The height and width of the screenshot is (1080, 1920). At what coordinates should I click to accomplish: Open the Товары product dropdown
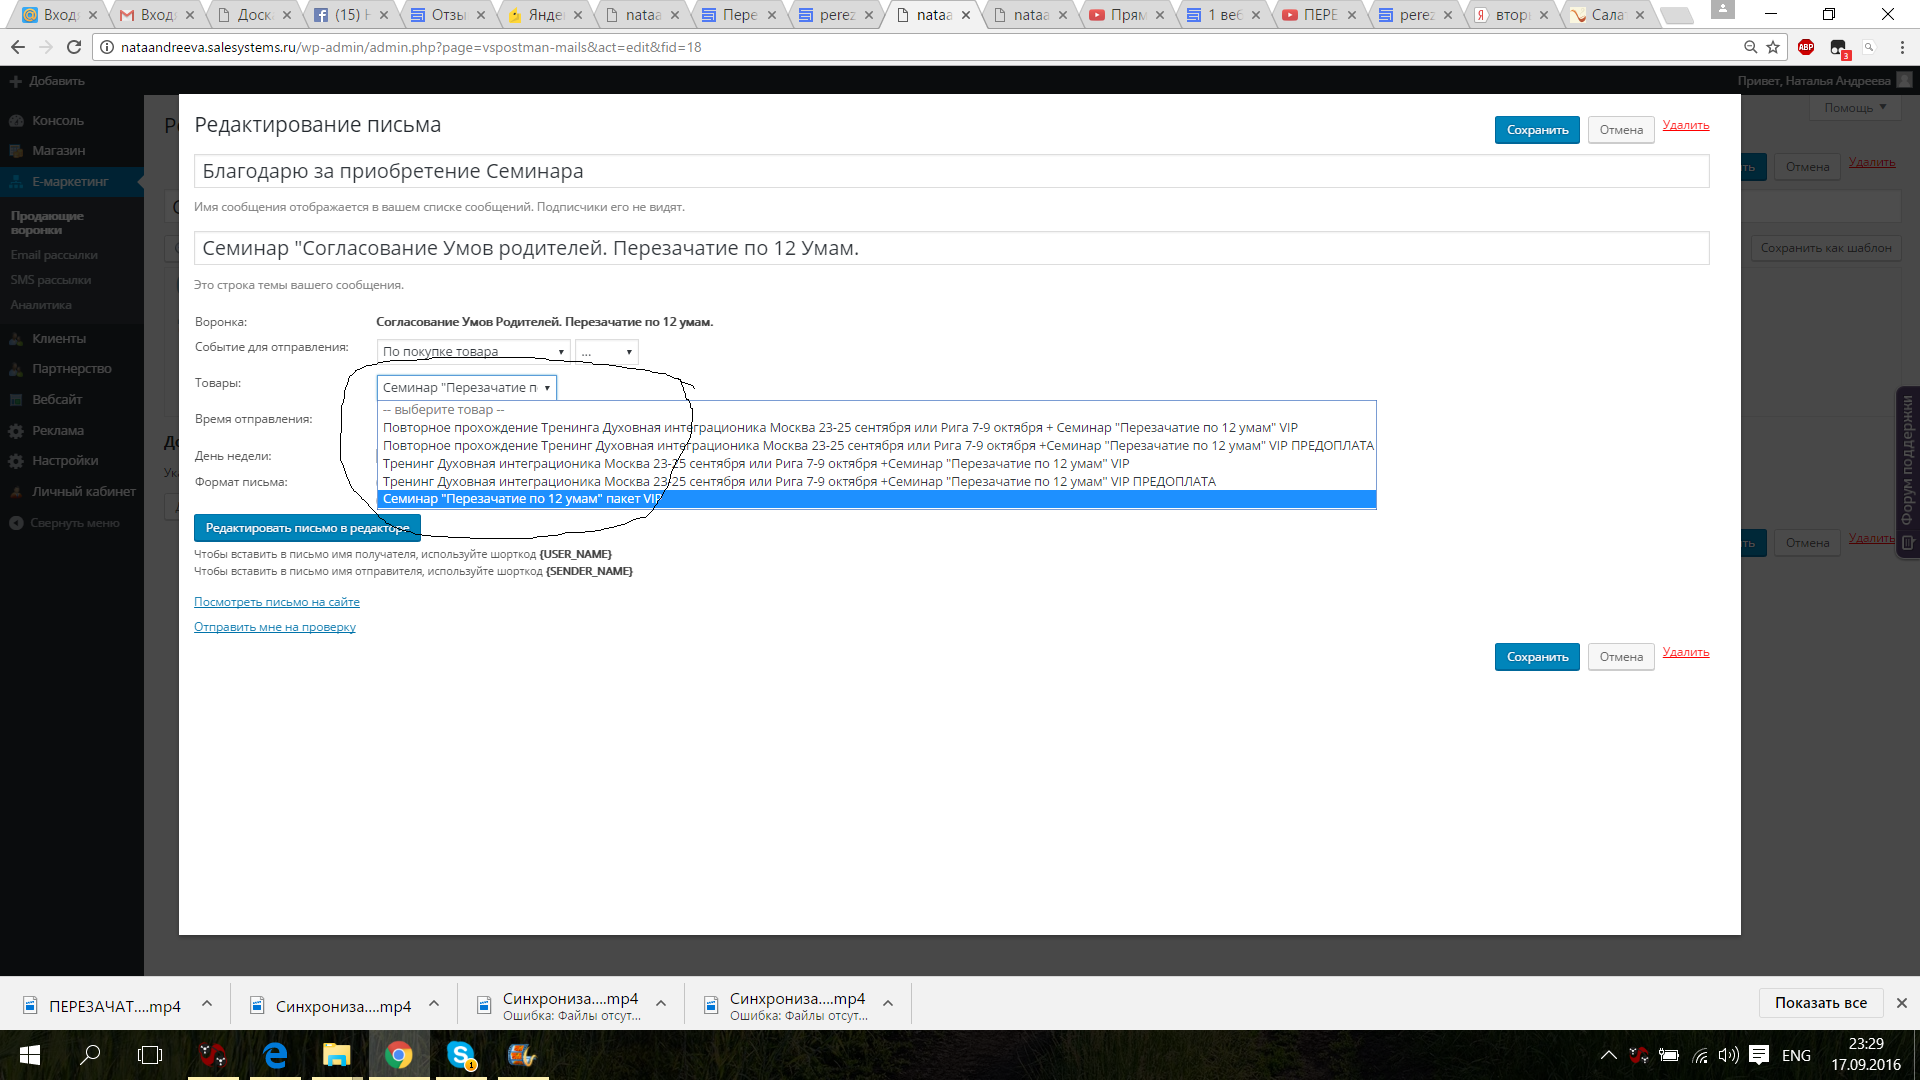pyautogui.click(x=466, y=388)
